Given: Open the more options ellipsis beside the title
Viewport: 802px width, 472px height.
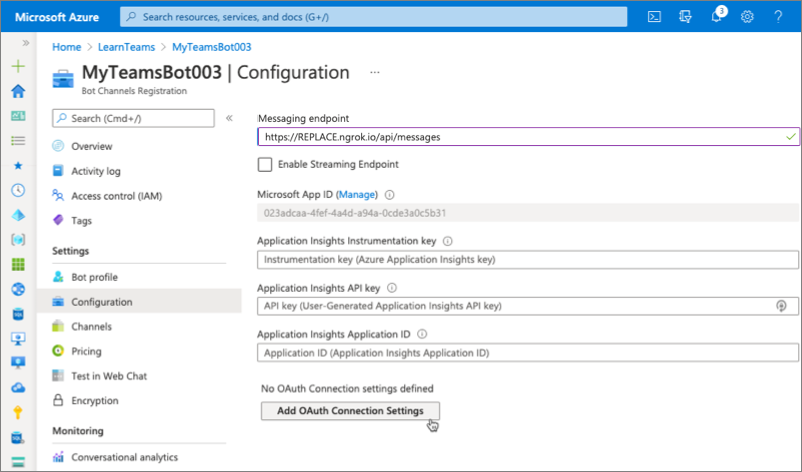Looking at the screenshot, I should coord(375,73).
